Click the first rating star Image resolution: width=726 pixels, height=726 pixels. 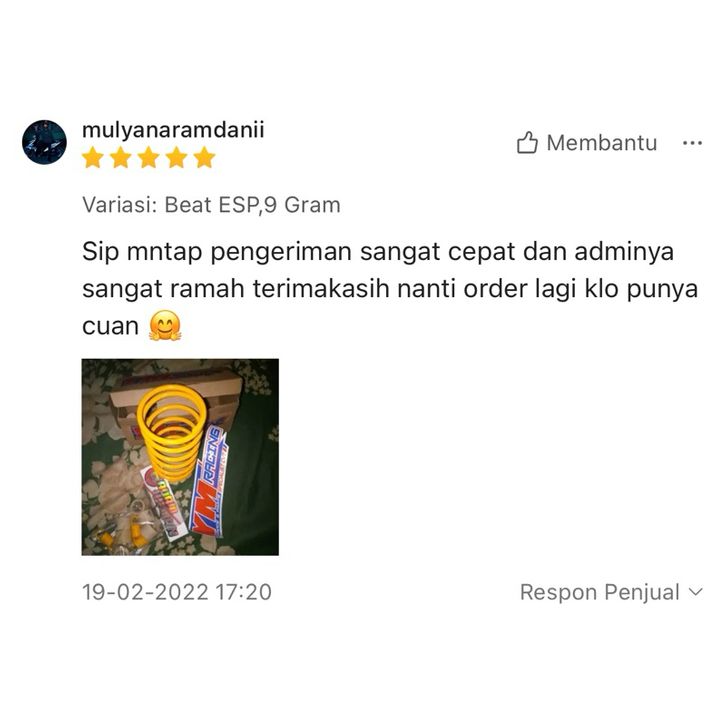[93, 157]
